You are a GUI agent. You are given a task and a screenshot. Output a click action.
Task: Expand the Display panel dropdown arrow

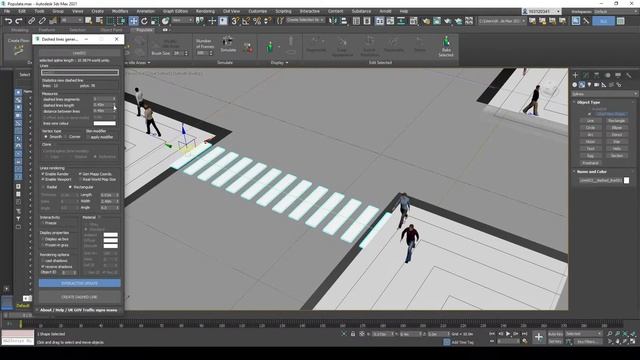click(x=287, y=62)
